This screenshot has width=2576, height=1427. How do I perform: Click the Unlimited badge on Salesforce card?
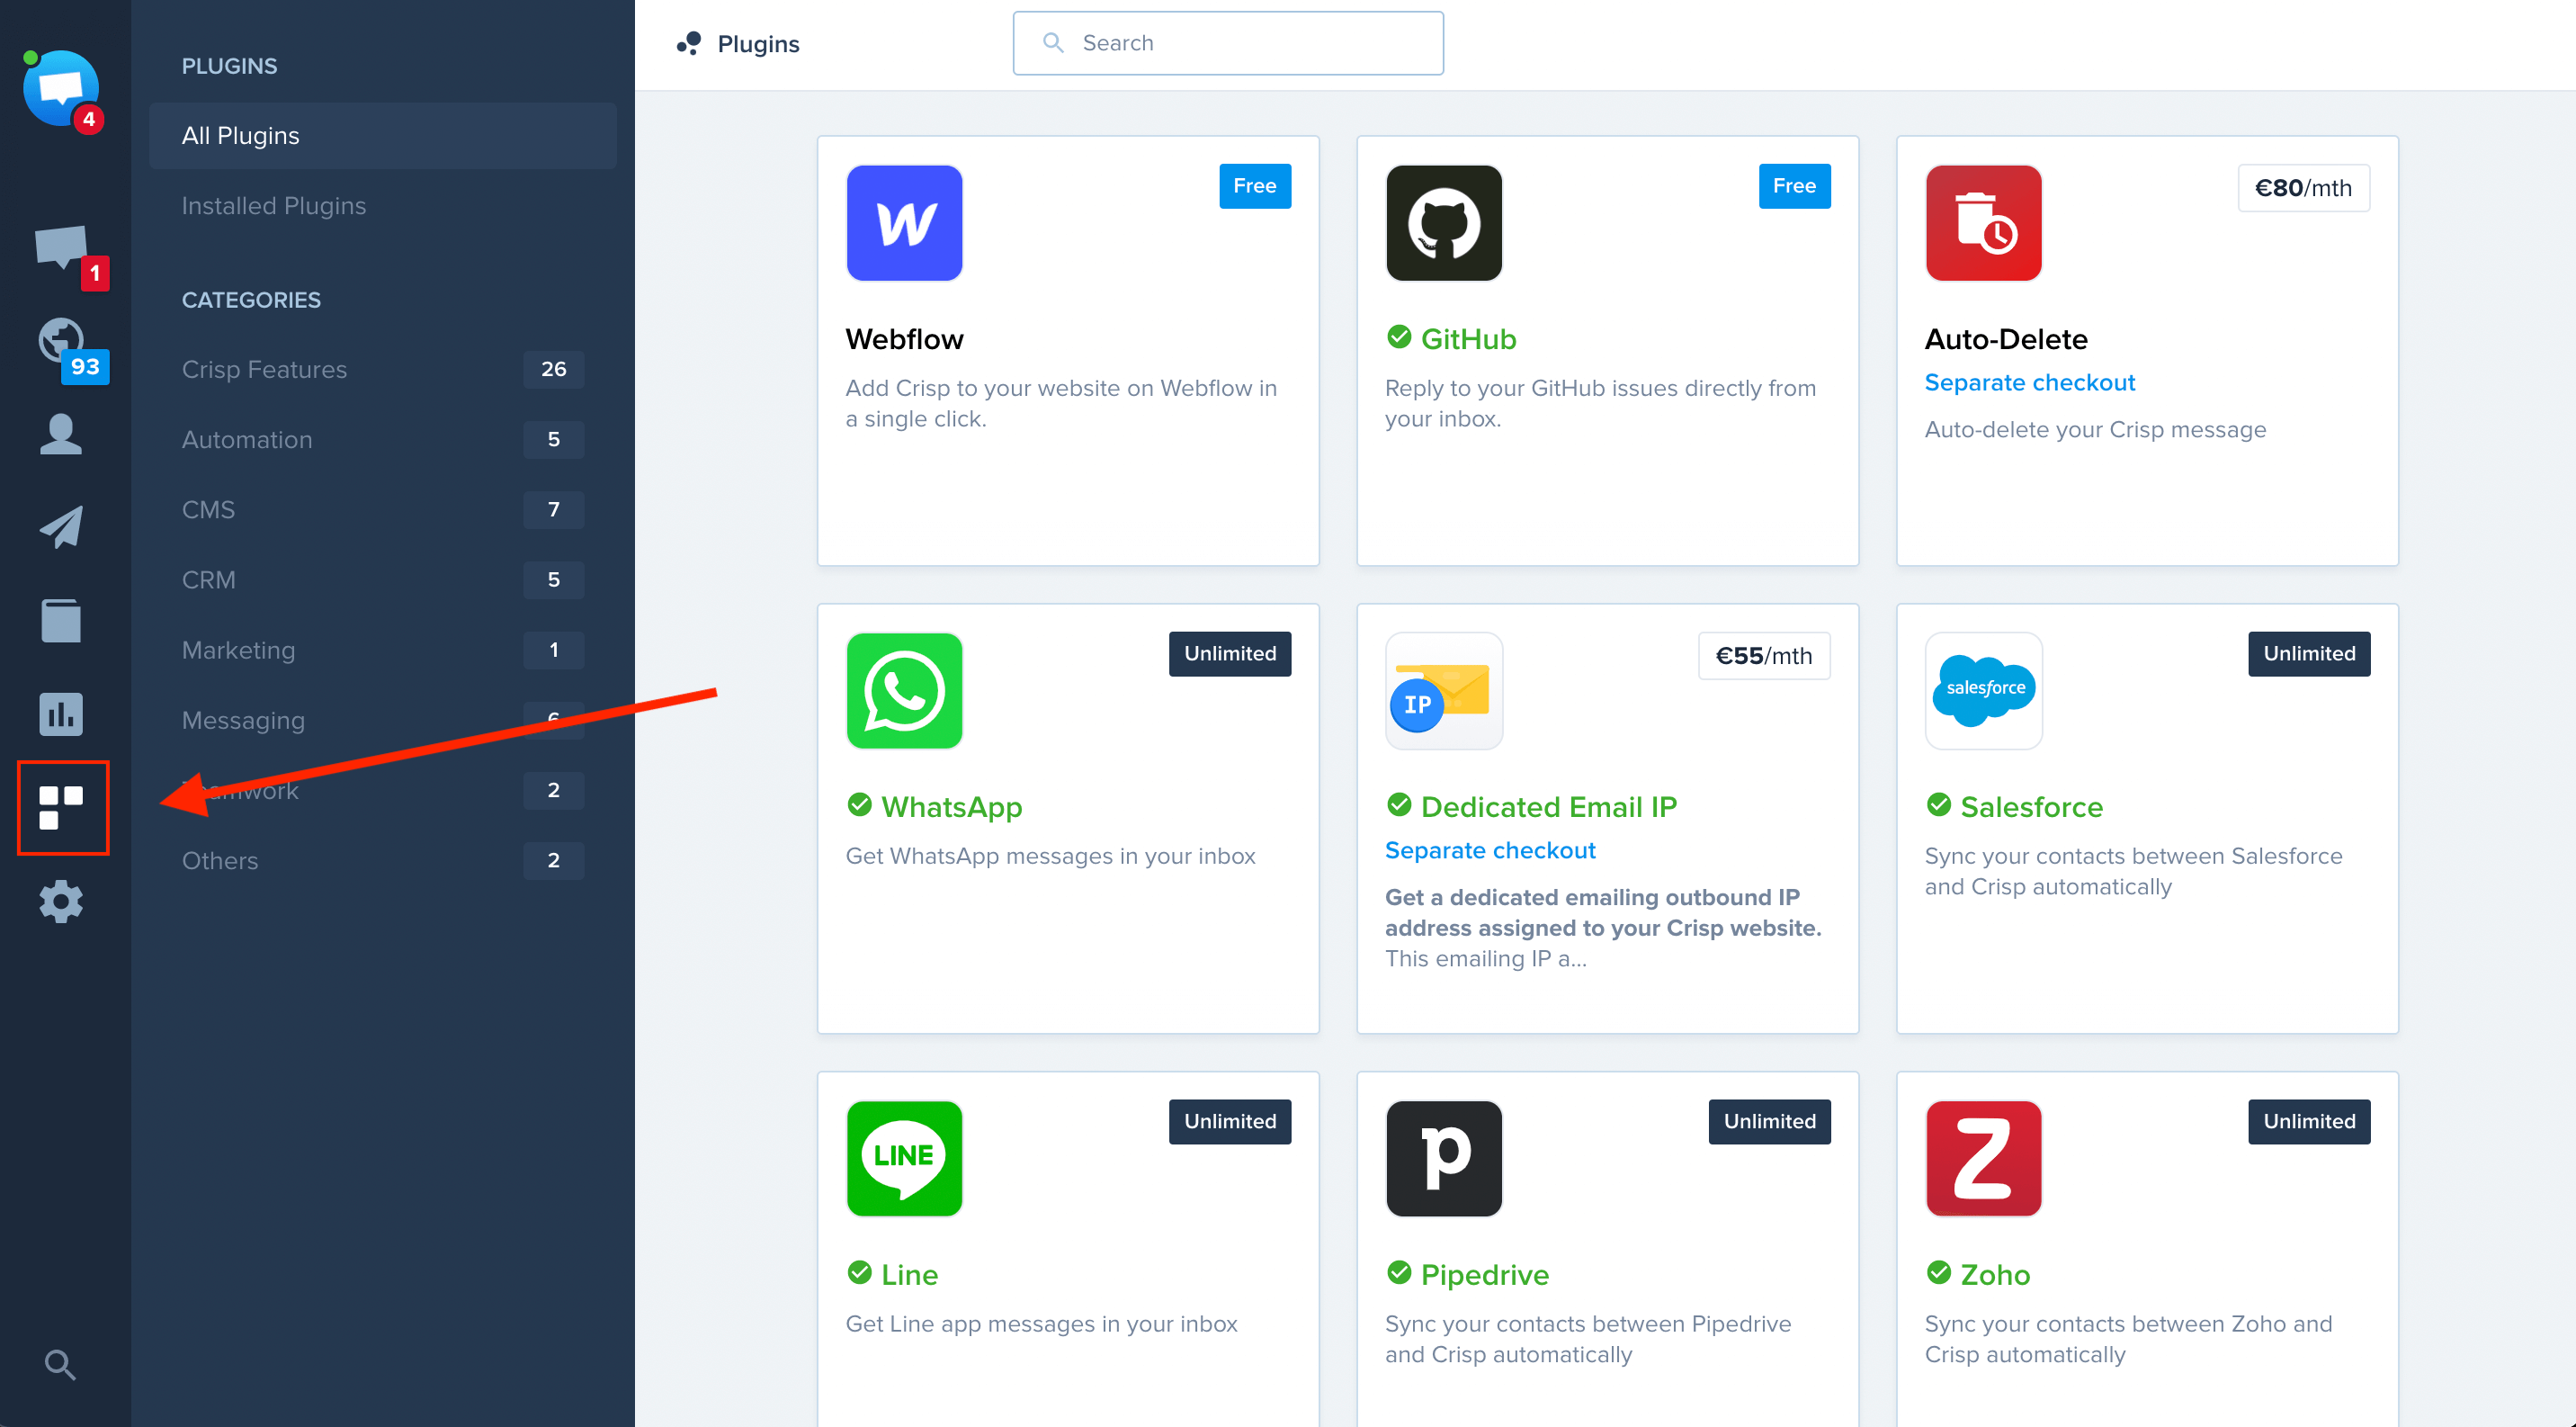(x=2309, y=654)
